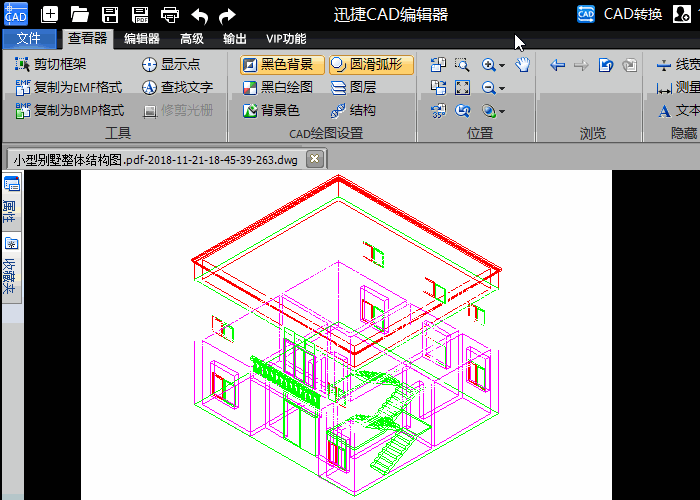Click the zoom out magnifier icon

(488, 88)
